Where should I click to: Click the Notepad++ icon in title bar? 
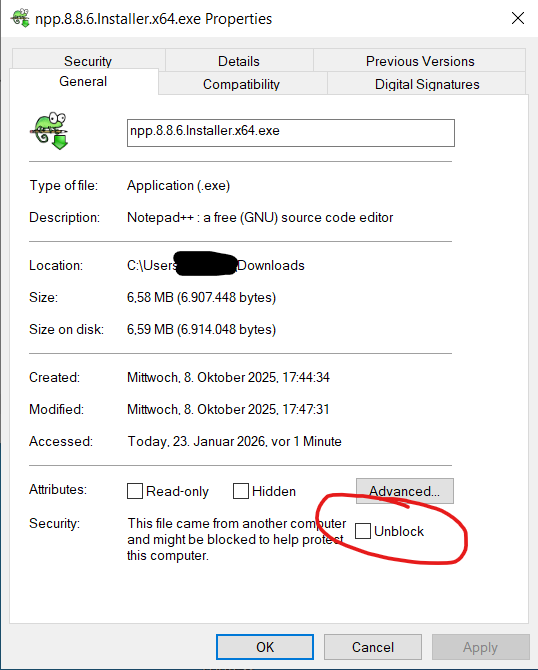tap(20, 18)
